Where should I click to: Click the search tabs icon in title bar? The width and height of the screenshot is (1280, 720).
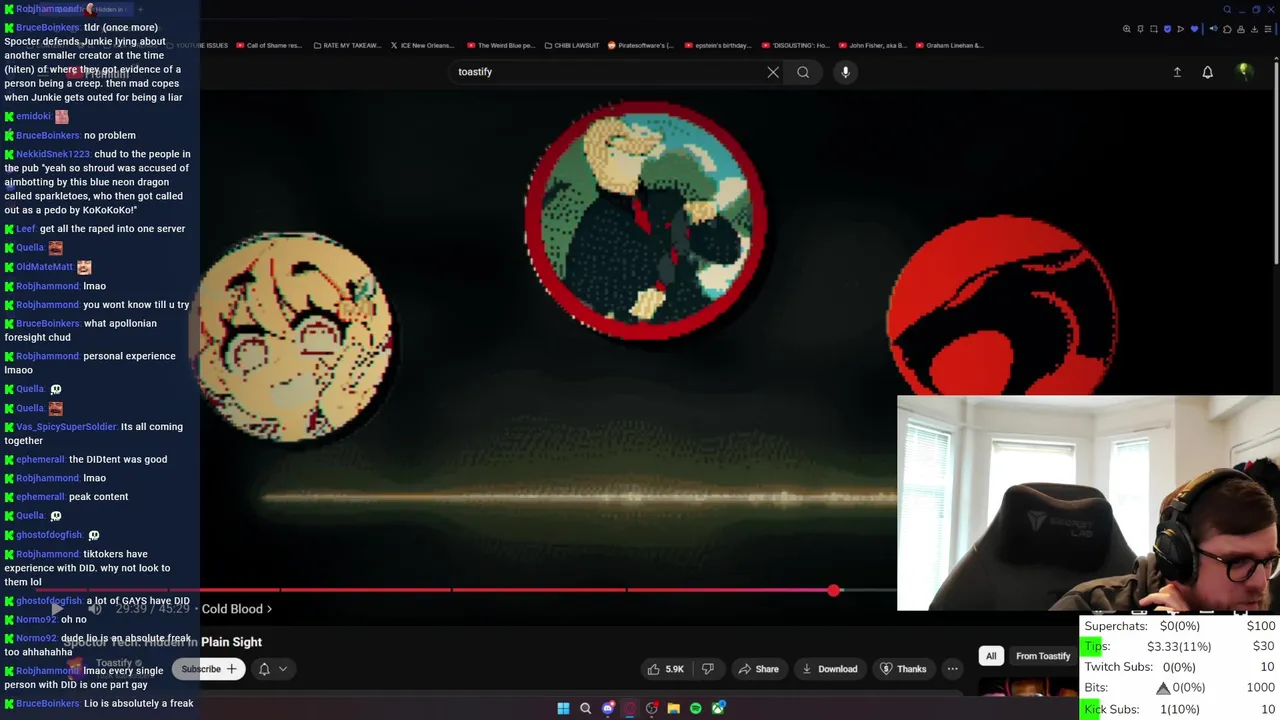(1227, 10)
